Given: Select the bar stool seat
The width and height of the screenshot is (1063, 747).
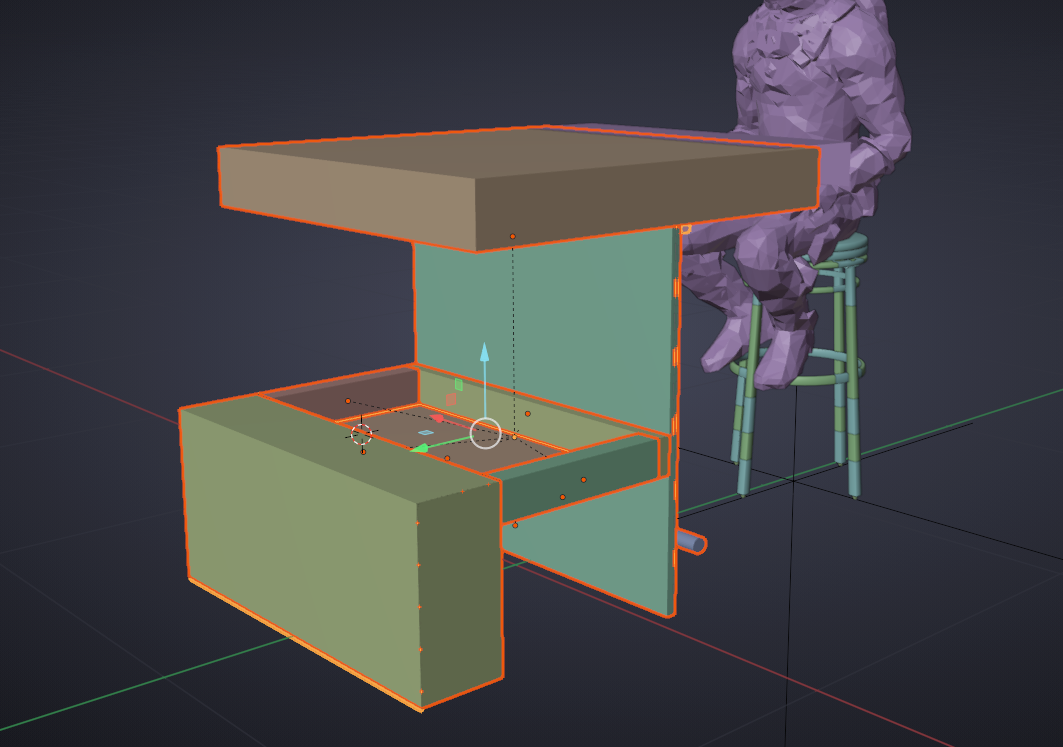Looking at the screenshot, I should (x=842, y=243).
